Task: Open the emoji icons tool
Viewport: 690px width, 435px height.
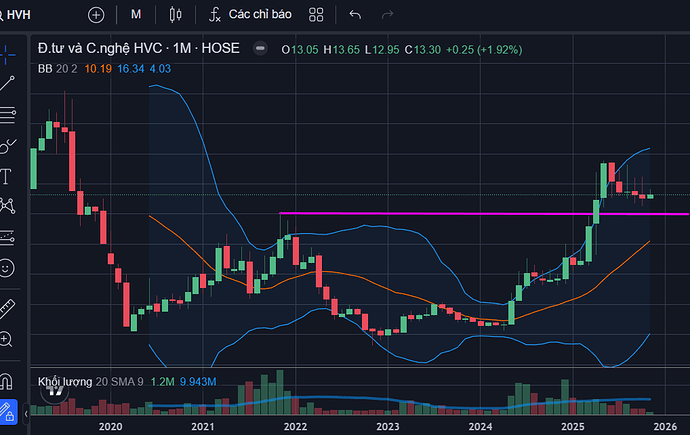Action: pos(7,268)
